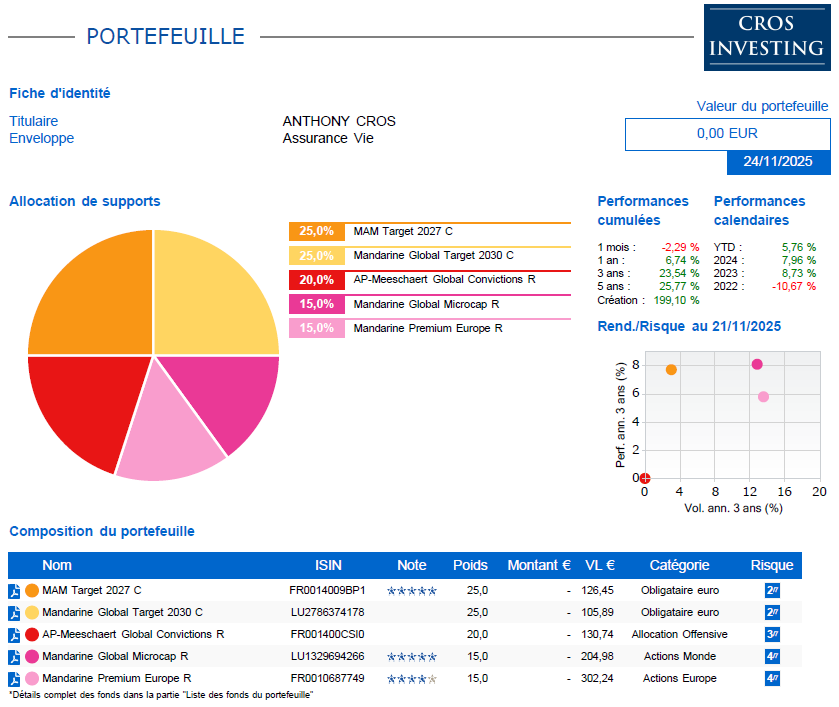Click ISIN FR0010687749
The height and width of the screenshot is (707, 839).
pos(327,678)
